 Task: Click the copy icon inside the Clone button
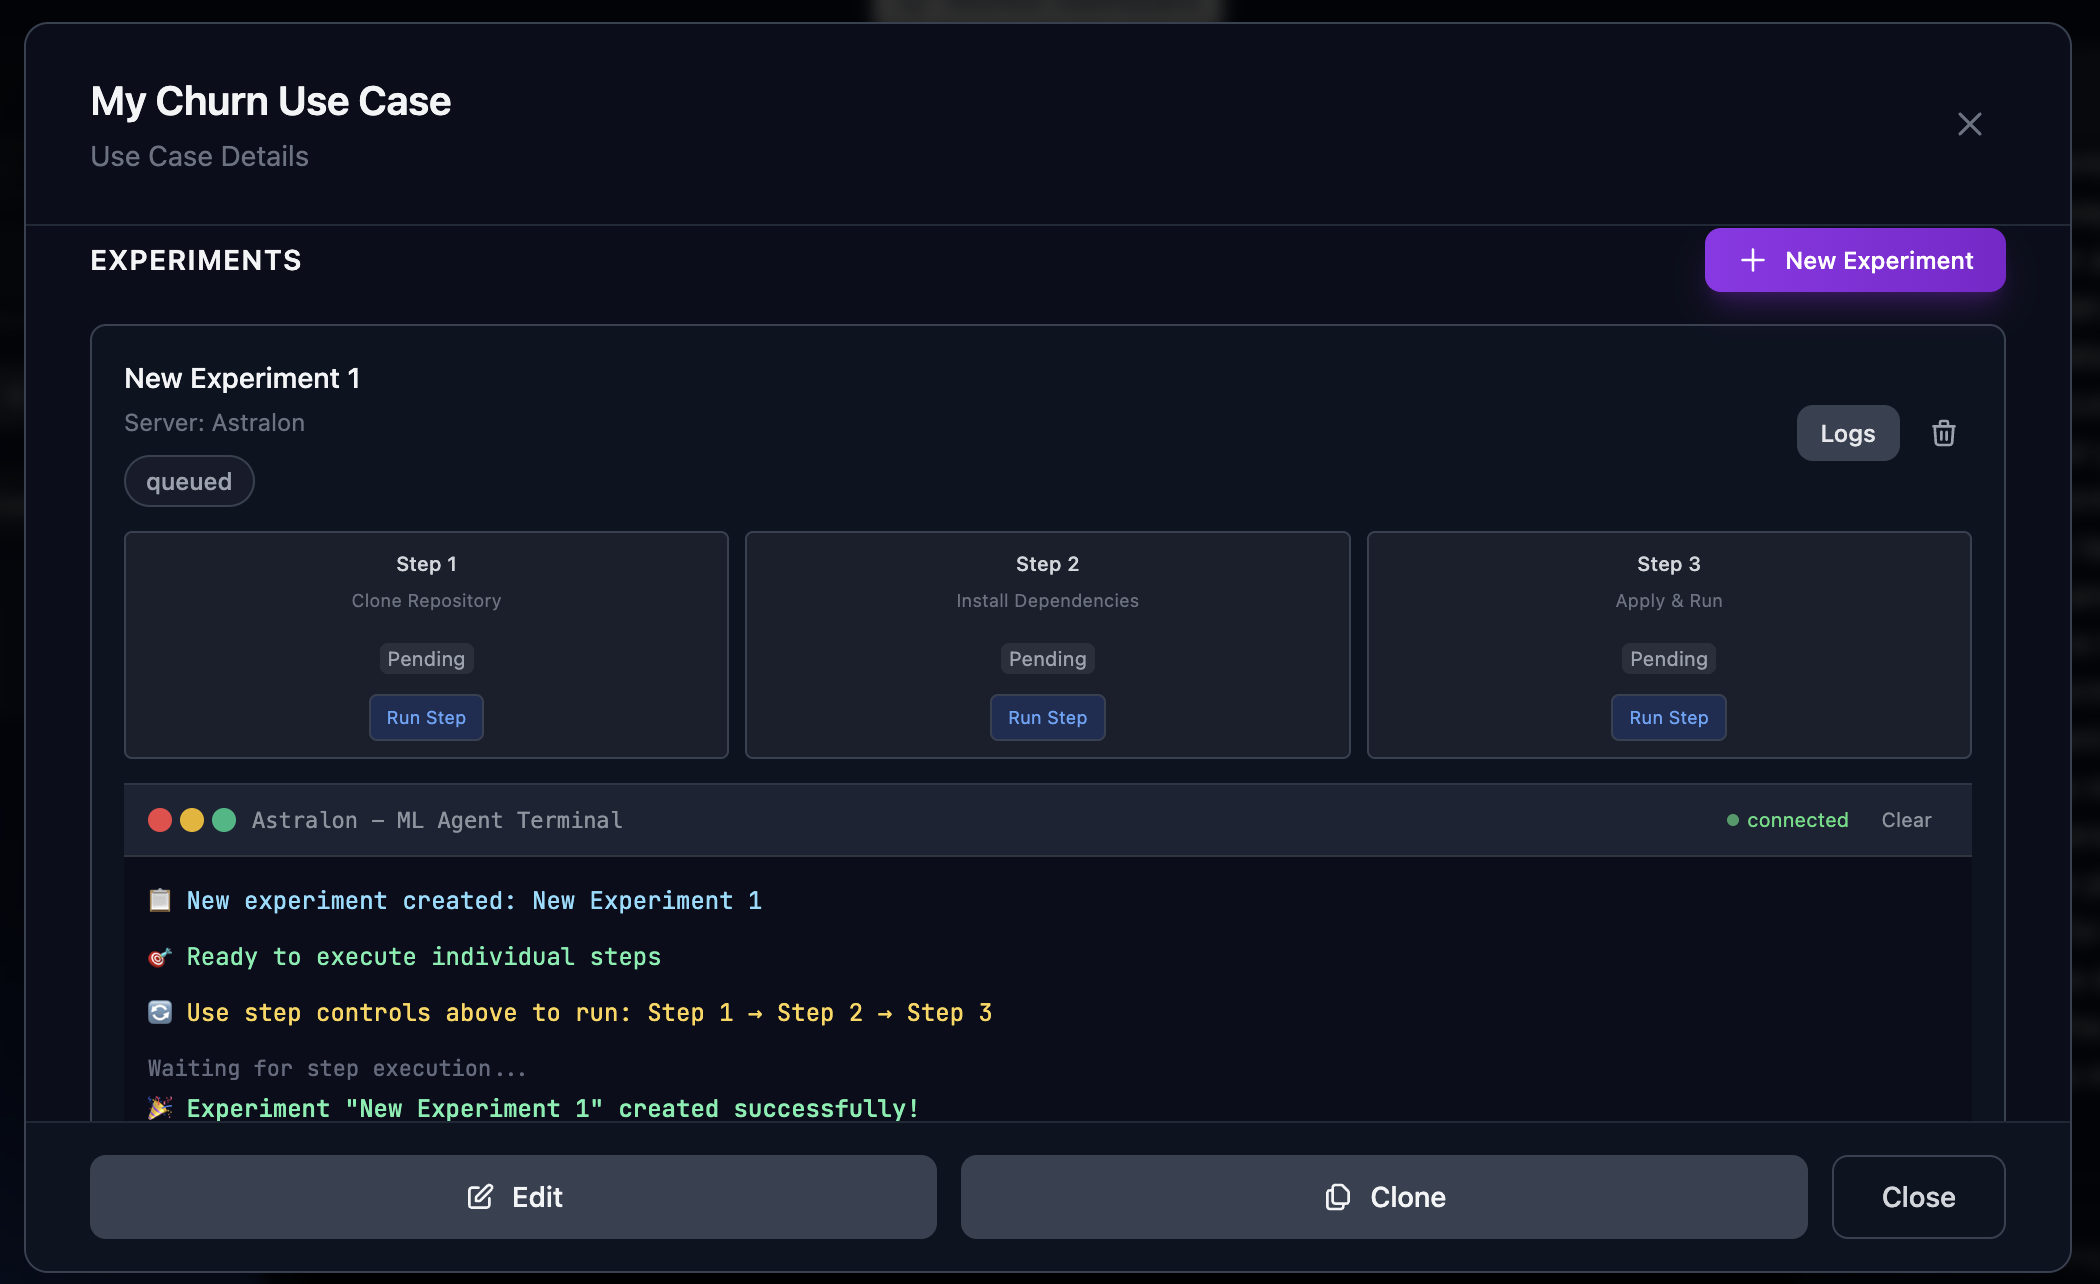point(1337,1197)
